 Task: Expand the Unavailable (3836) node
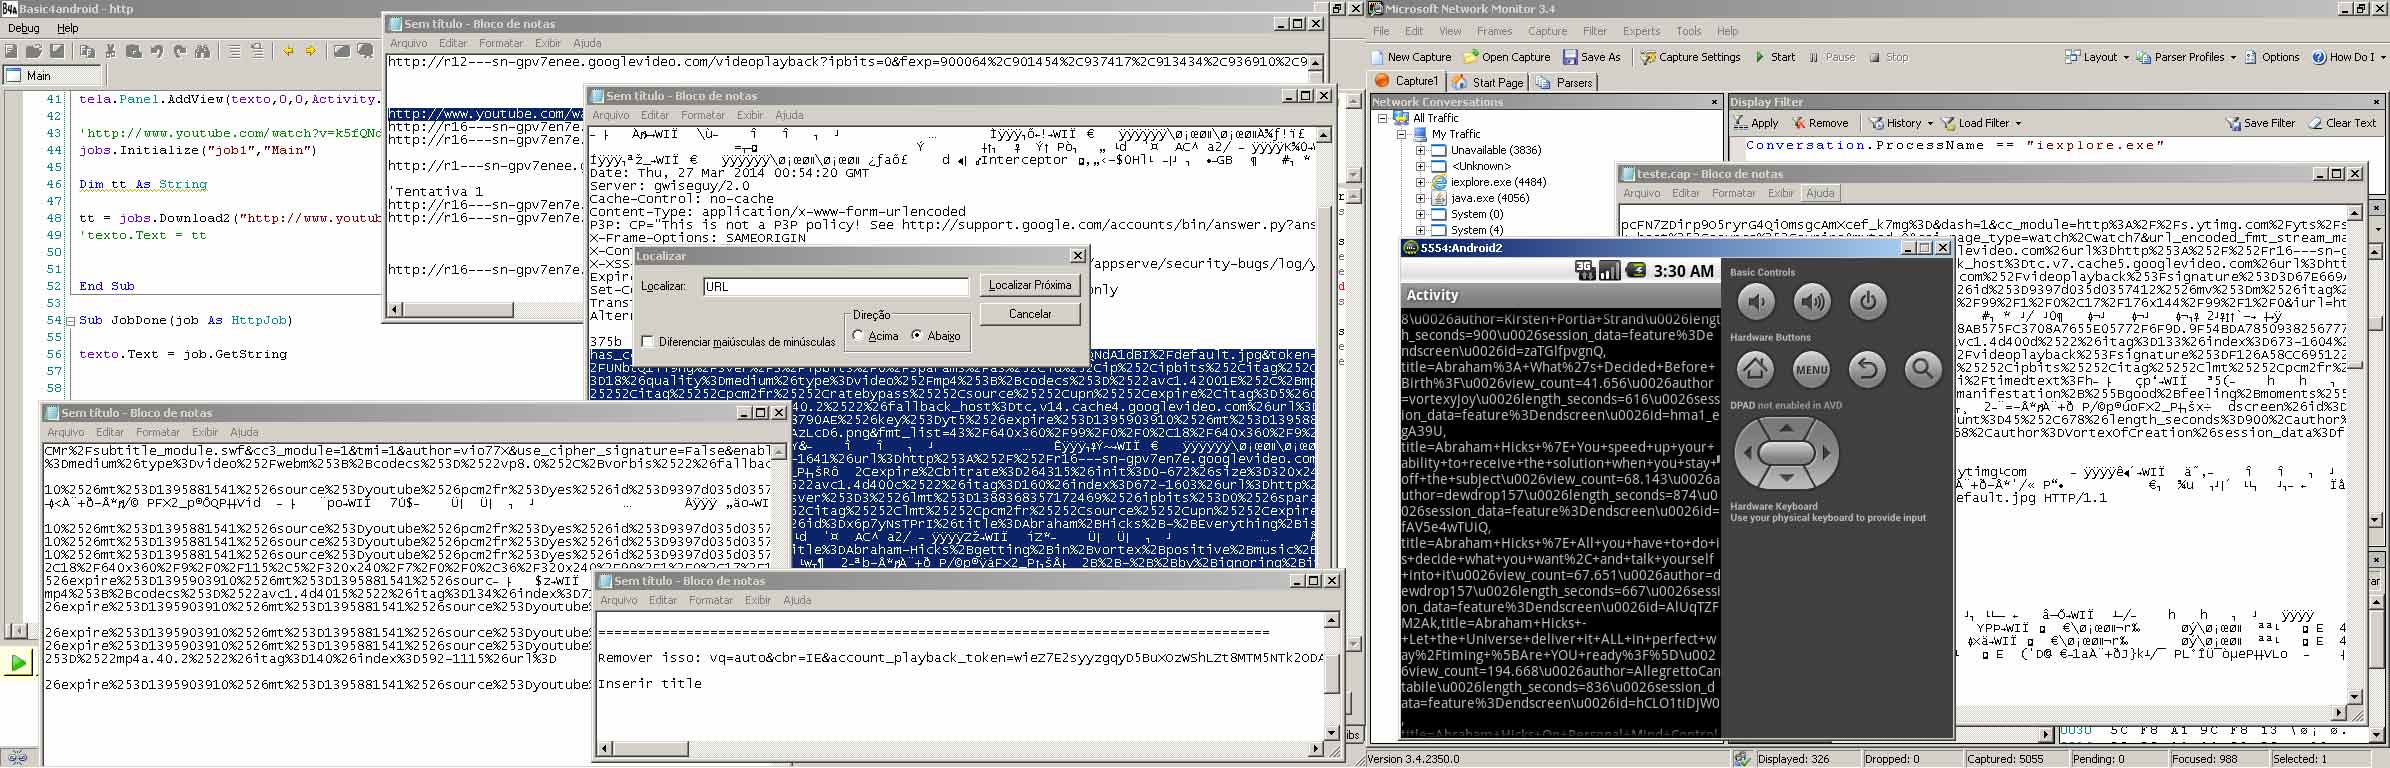(x=1420, y=150)
